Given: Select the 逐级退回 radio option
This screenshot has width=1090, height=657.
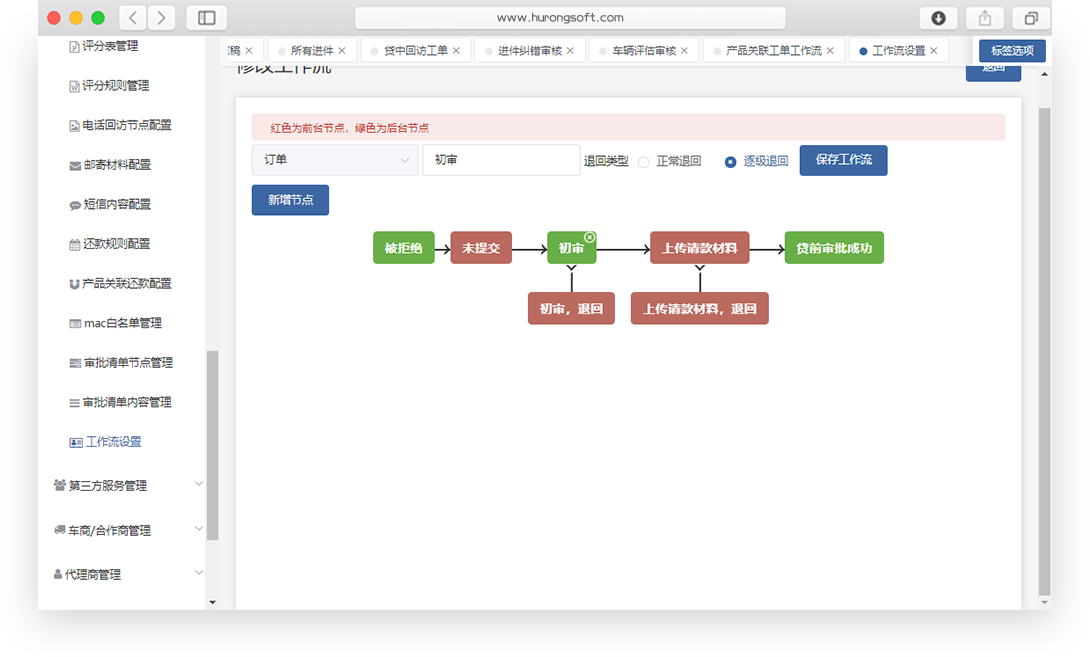Looking at the screenshot, I should 730,162.
